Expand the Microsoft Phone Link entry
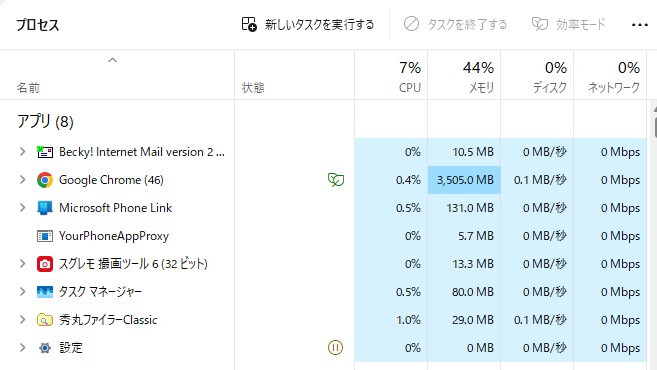Image resolution: width=657 pixels, height=370 pixels. pyautogui.click(x=22, y=208)
